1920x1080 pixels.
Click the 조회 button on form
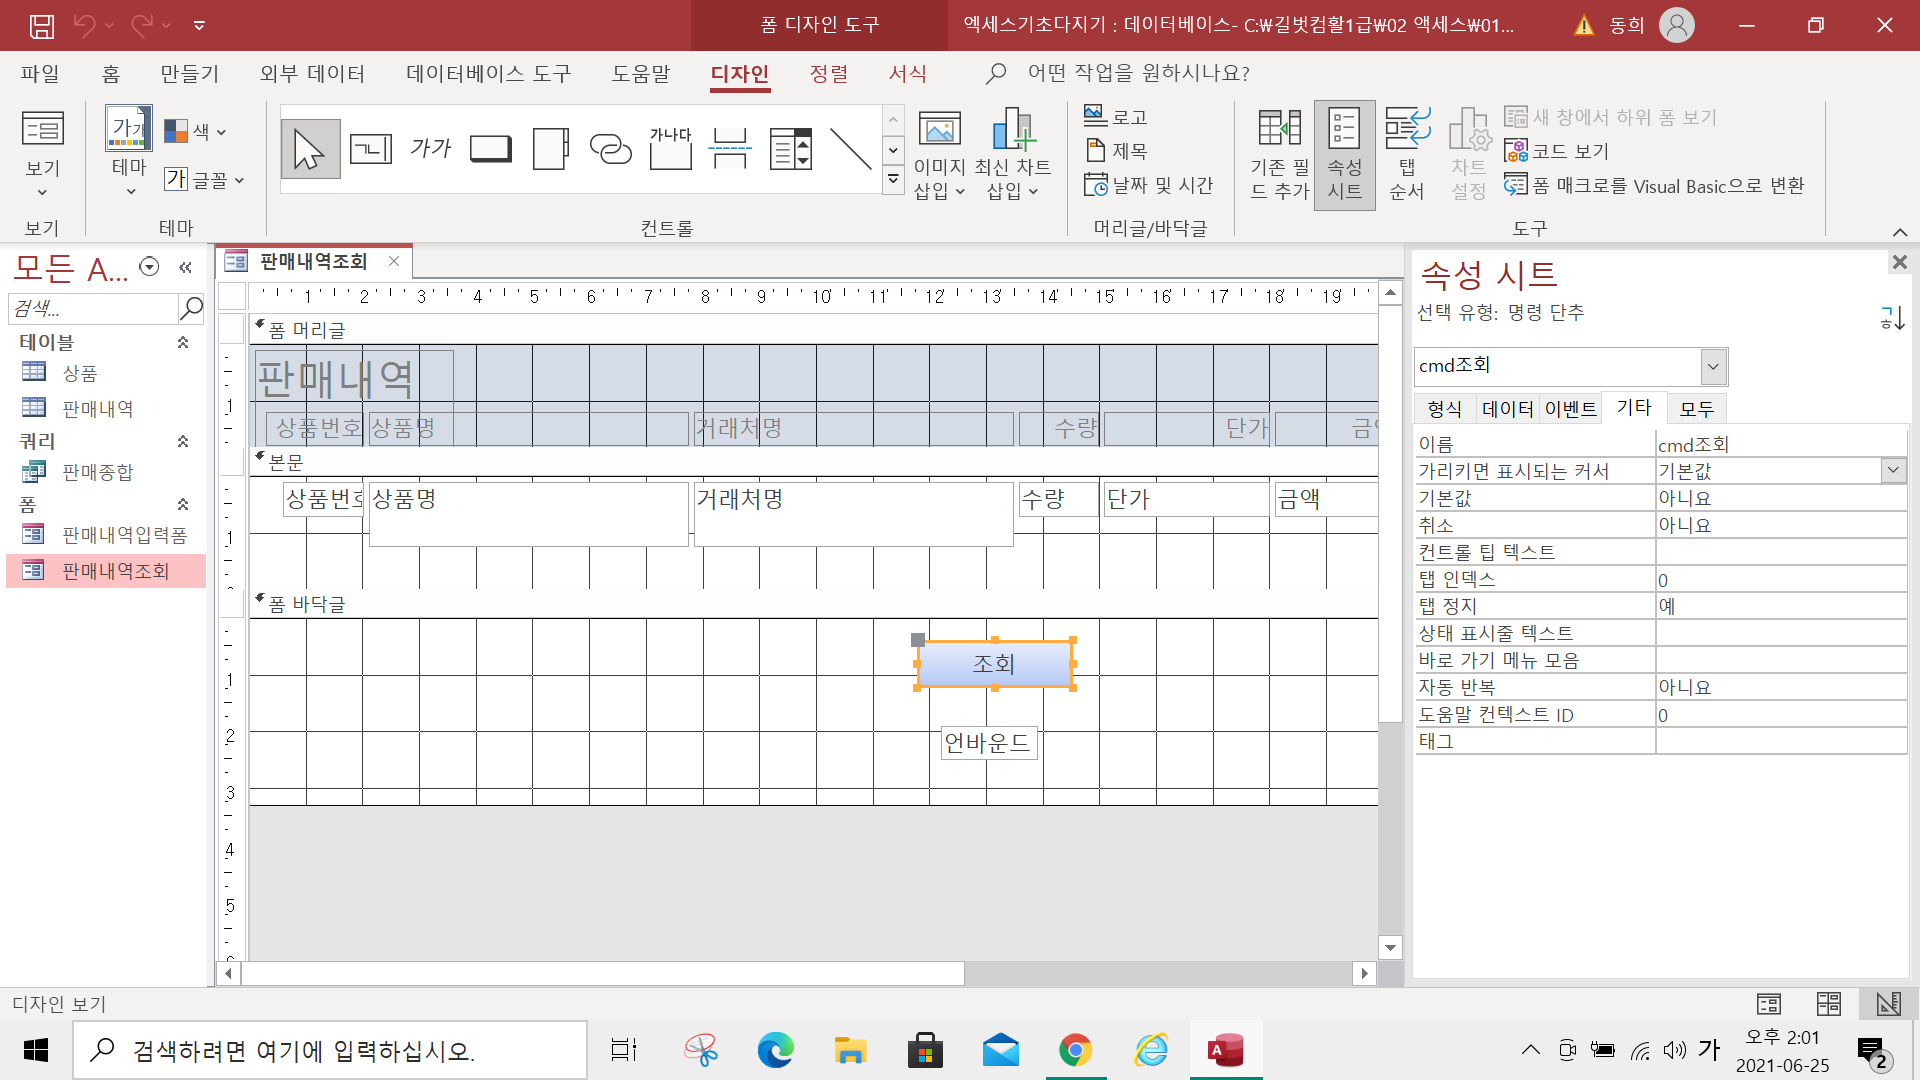tap(994, 664)
